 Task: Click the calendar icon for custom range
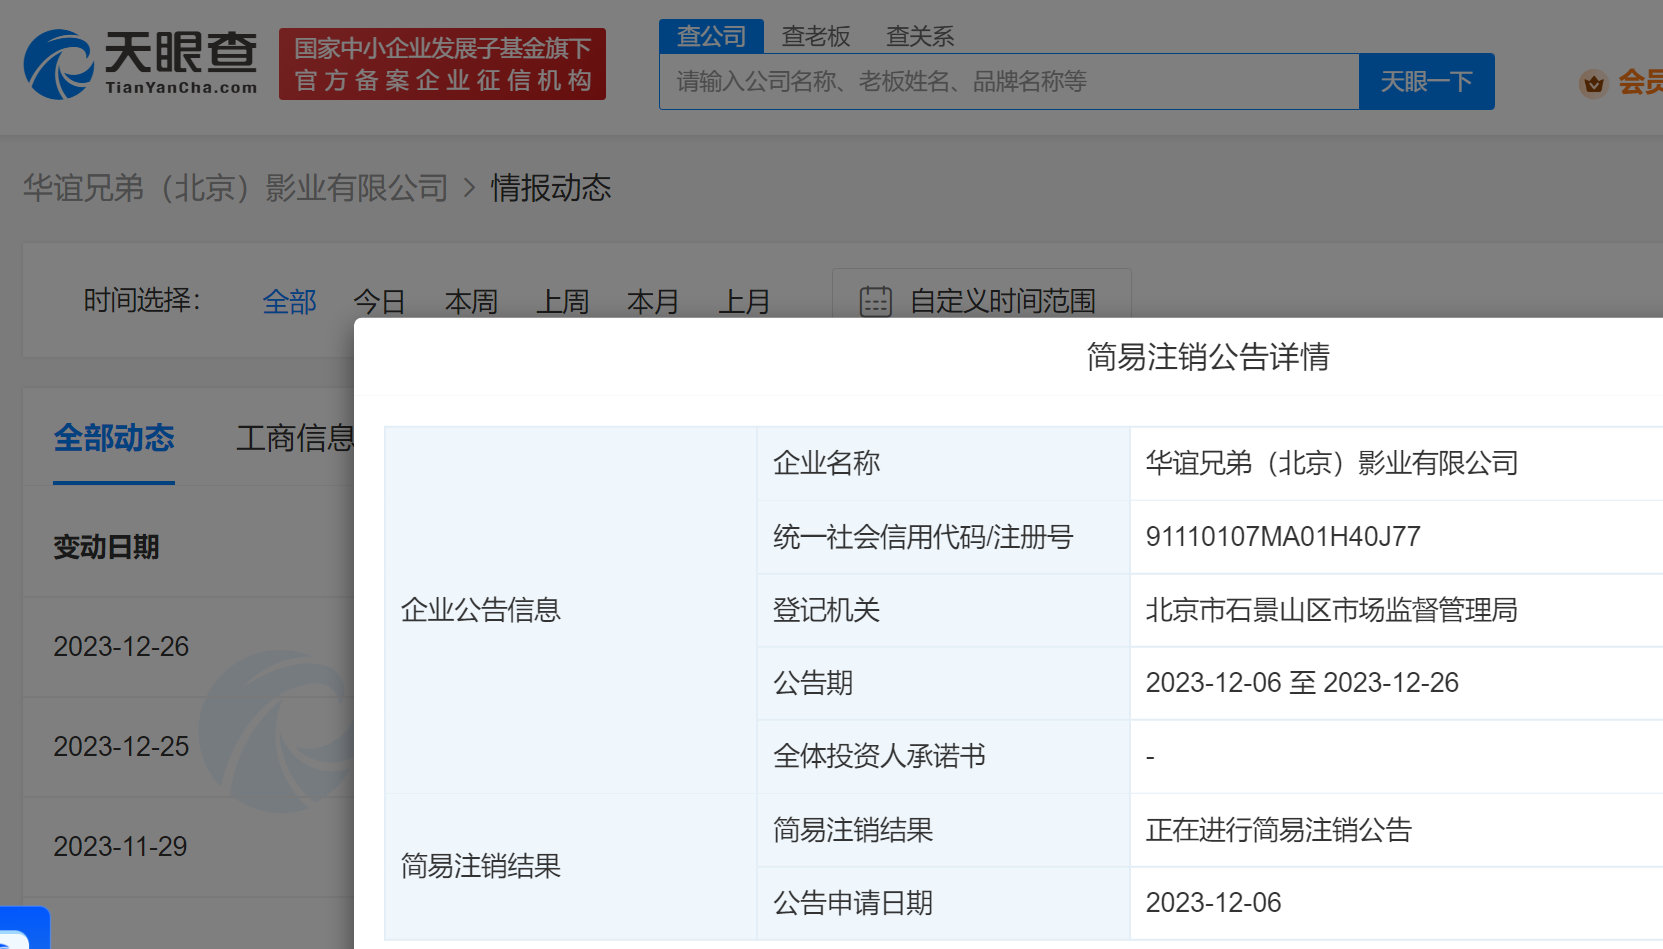(x=876, y=301)
